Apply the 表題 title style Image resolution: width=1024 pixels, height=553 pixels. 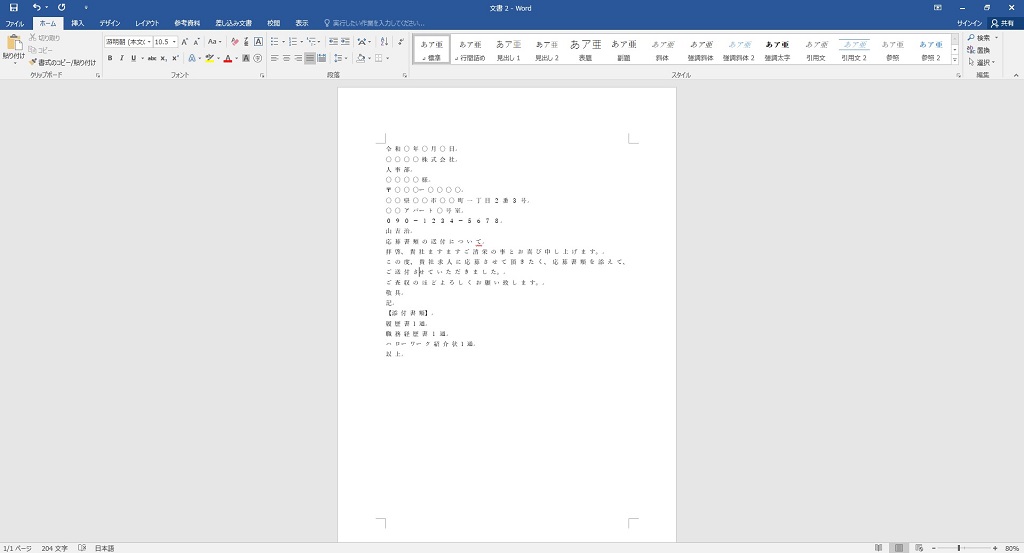(x=585, y=50)
